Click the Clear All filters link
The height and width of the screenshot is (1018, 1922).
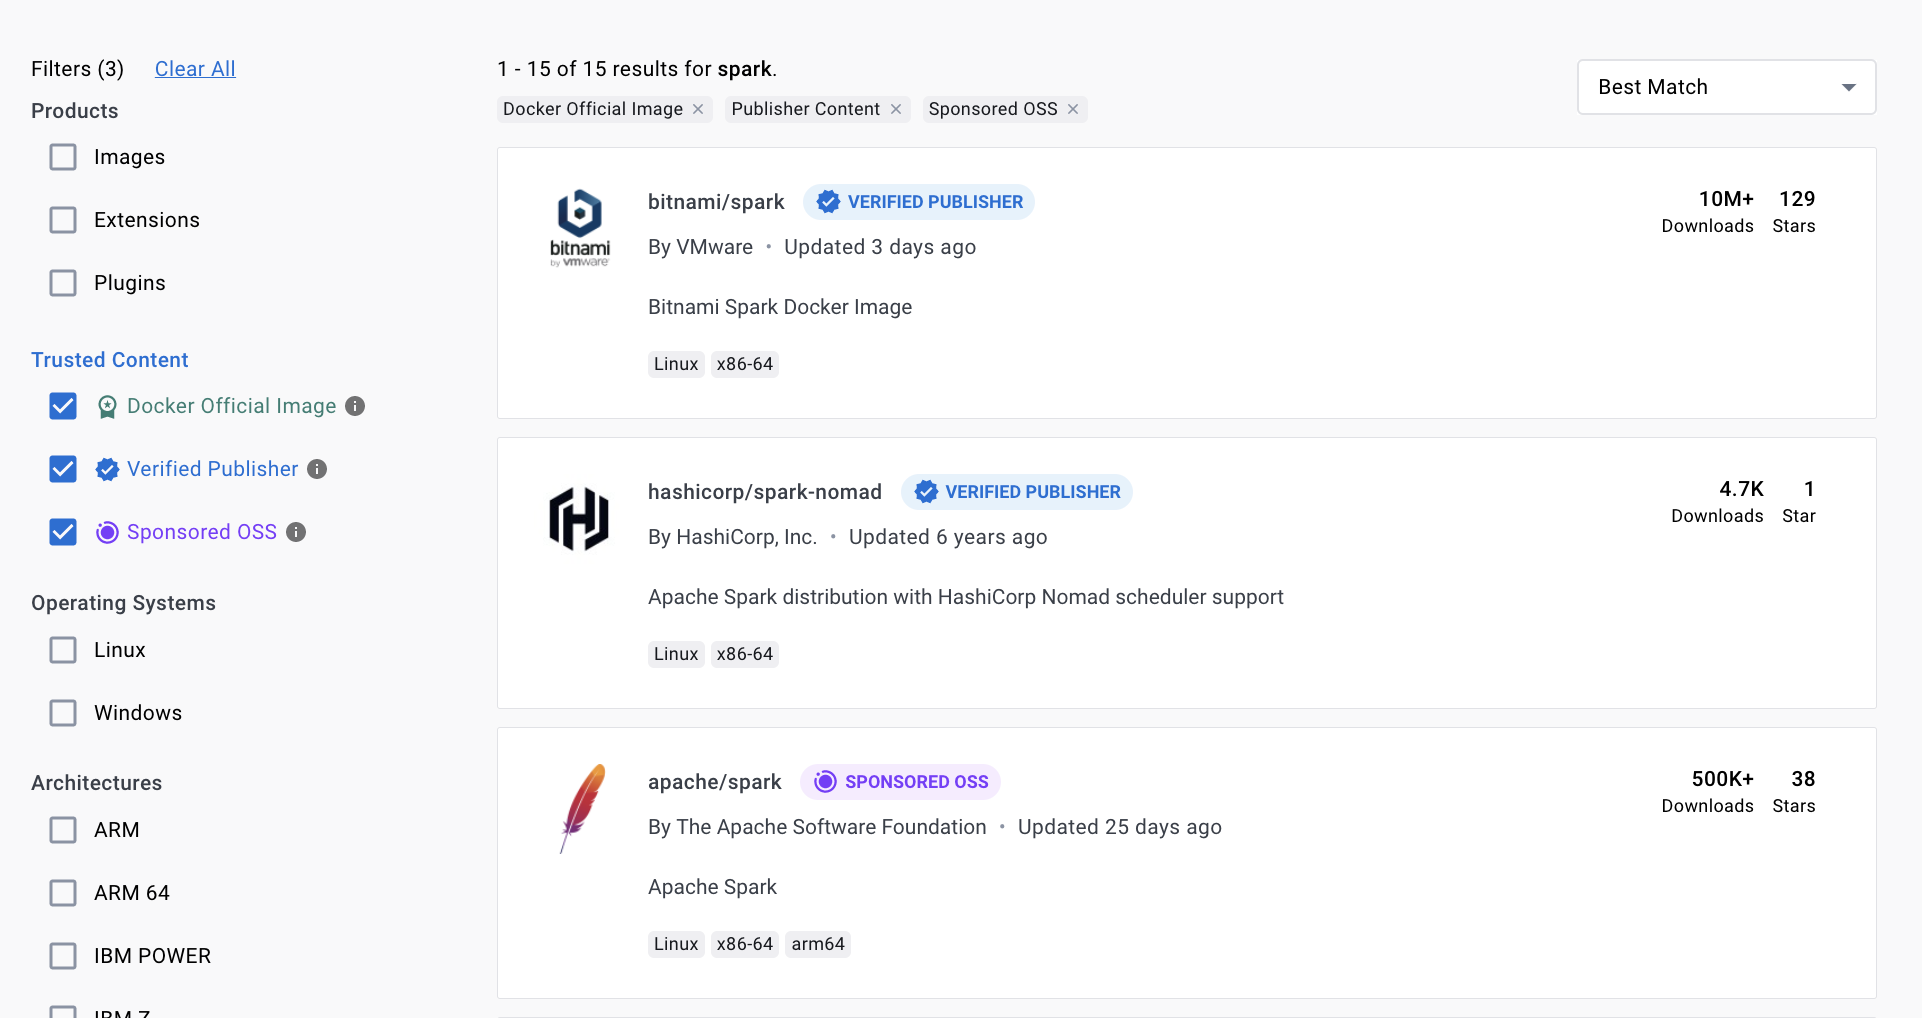195,69
